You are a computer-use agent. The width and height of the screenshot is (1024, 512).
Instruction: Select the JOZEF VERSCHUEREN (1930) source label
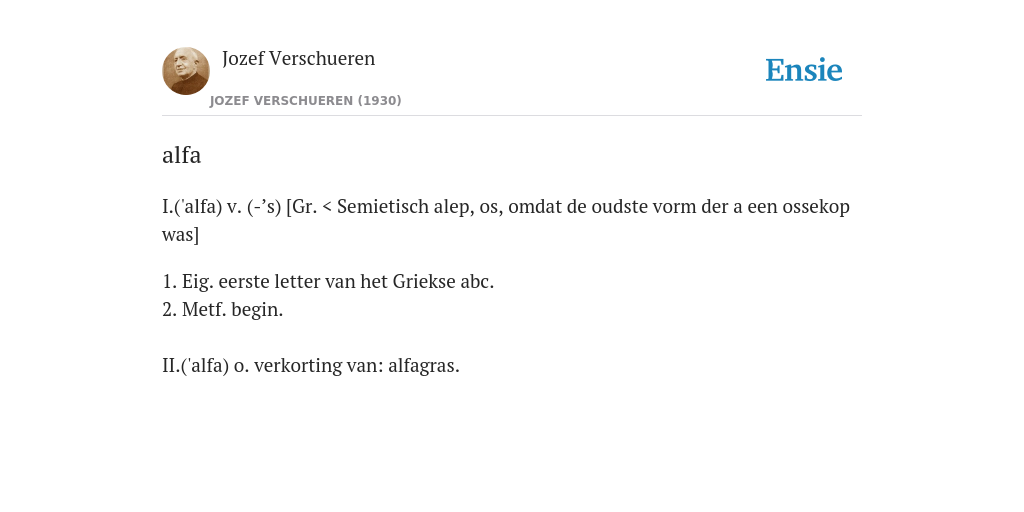[x=305, y=101]
